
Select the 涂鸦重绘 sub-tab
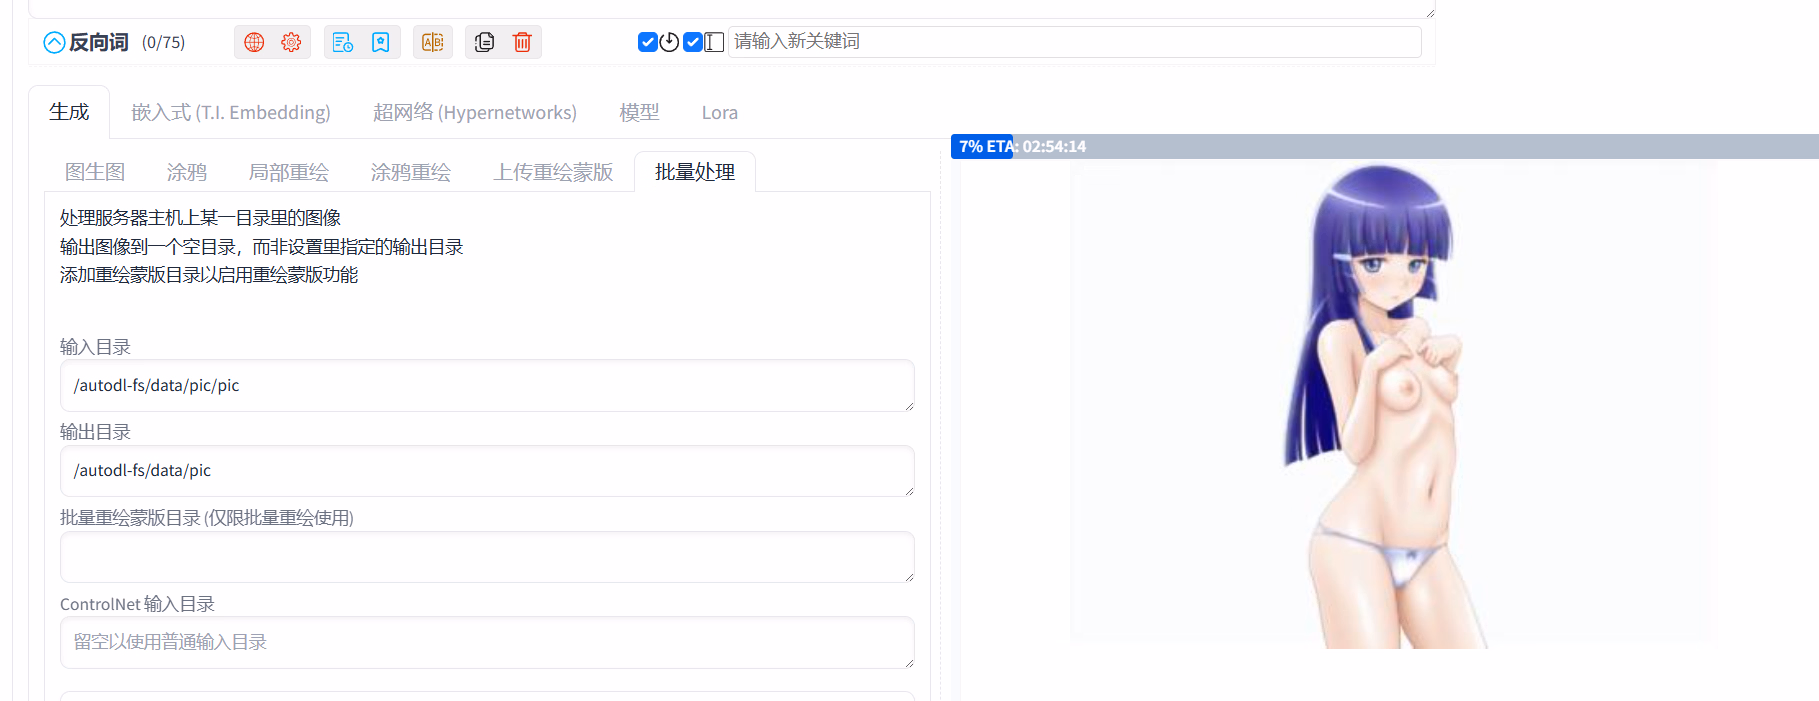pyautogui.click(x=410, y=172)
